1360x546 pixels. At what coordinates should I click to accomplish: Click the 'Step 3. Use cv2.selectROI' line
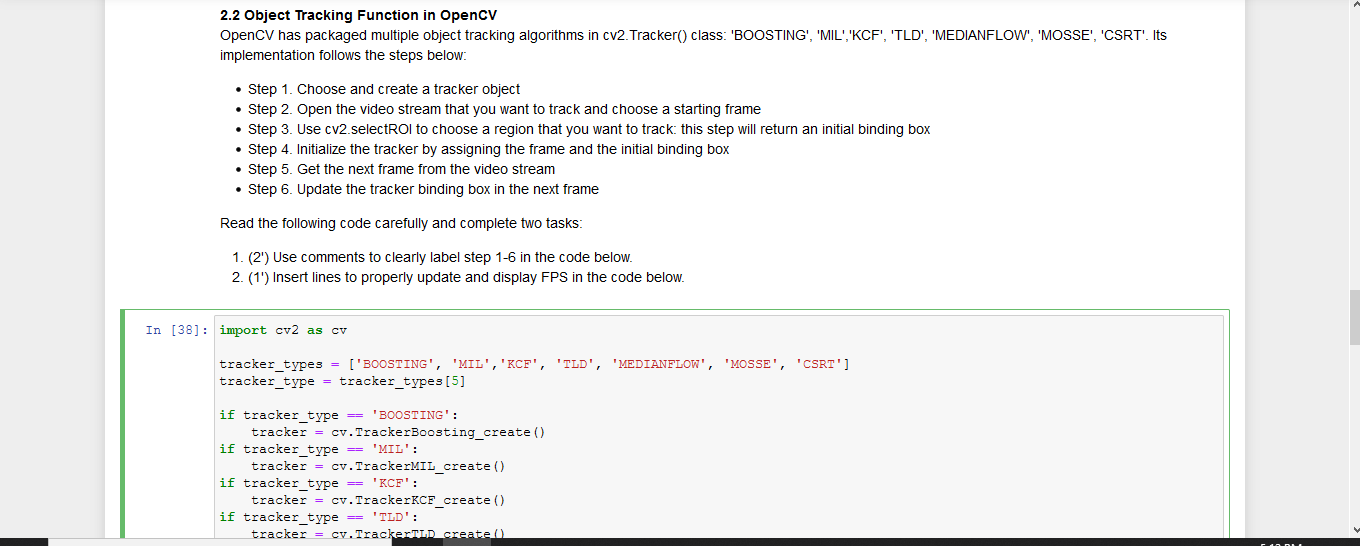pyautogui.click(x=589, y=129)
